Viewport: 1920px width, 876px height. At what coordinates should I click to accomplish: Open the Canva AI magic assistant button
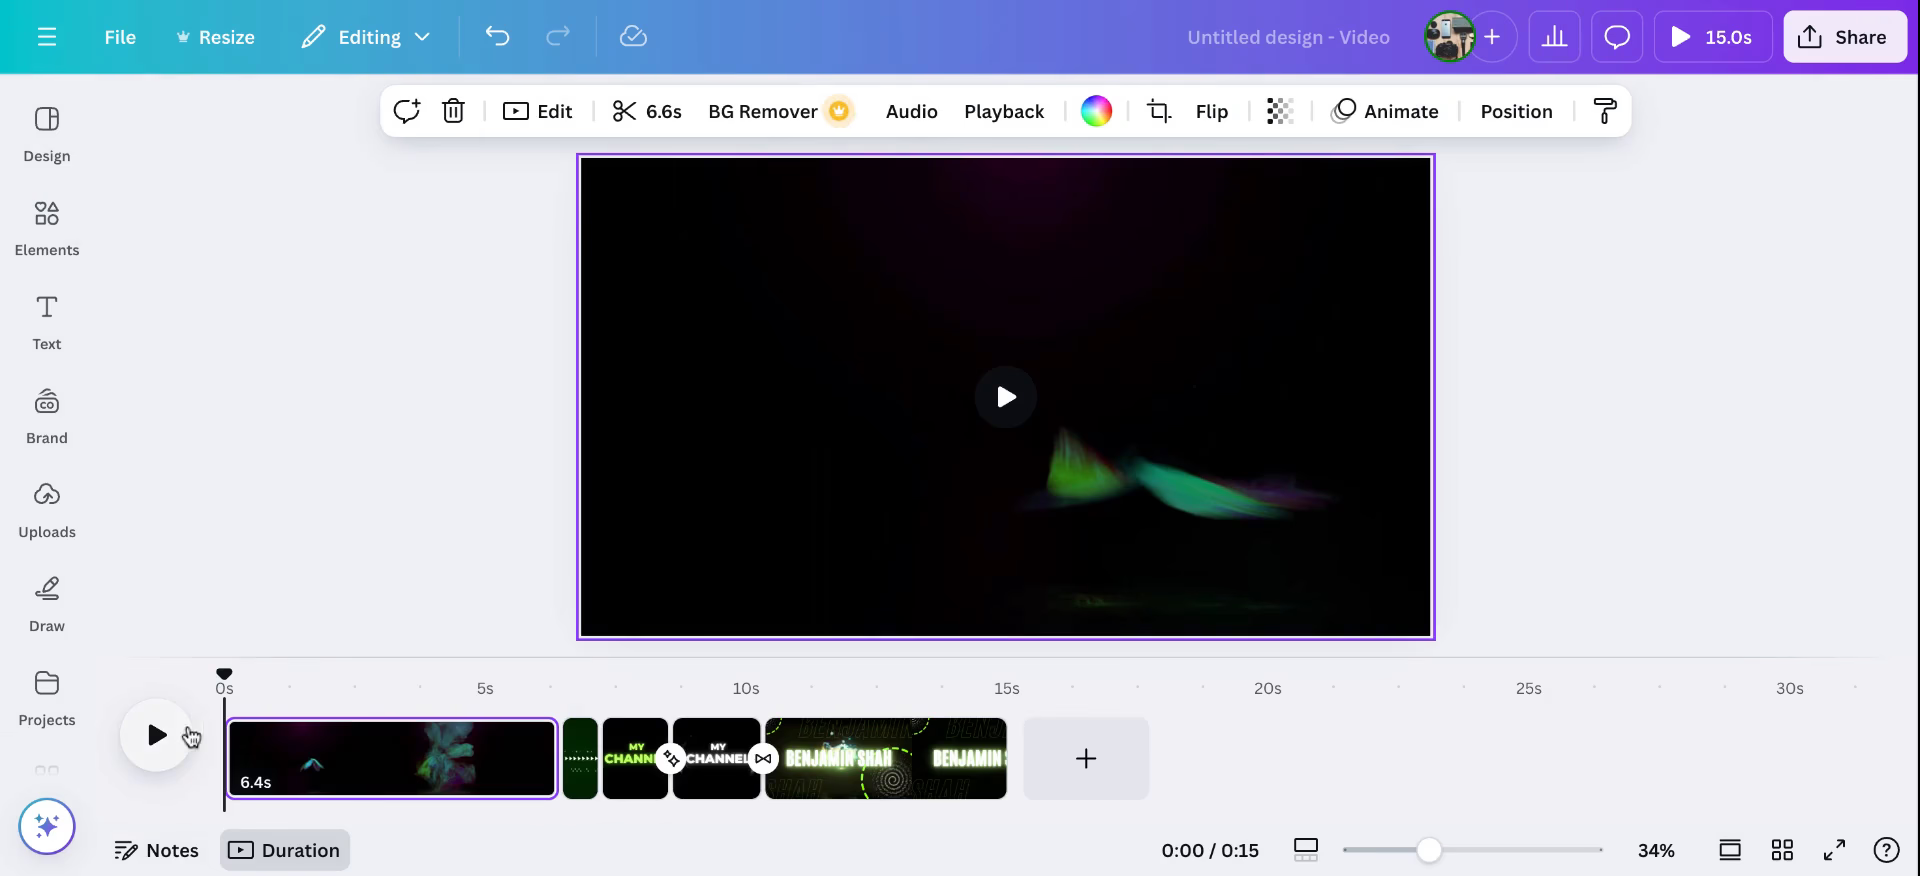tap(47, 826)
